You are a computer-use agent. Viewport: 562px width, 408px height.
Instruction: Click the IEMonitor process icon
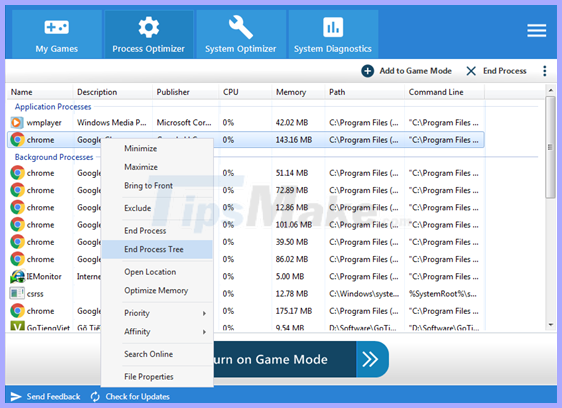point(17,276)
